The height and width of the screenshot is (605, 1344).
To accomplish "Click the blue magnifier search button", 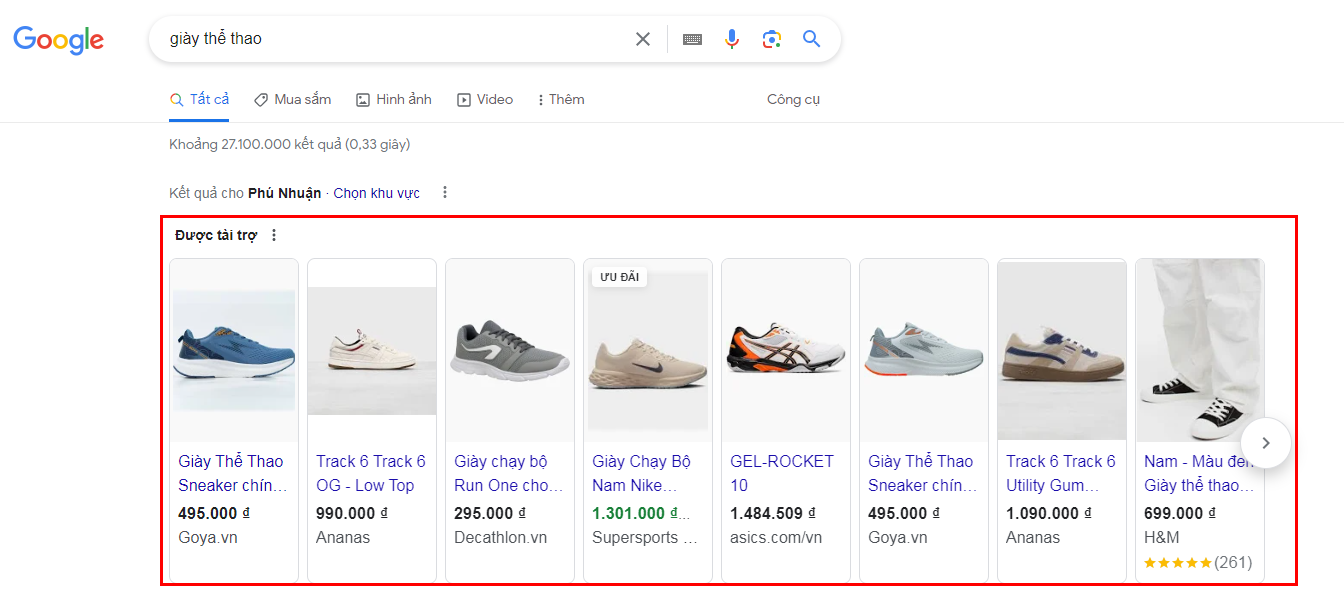I will (811, 39).
